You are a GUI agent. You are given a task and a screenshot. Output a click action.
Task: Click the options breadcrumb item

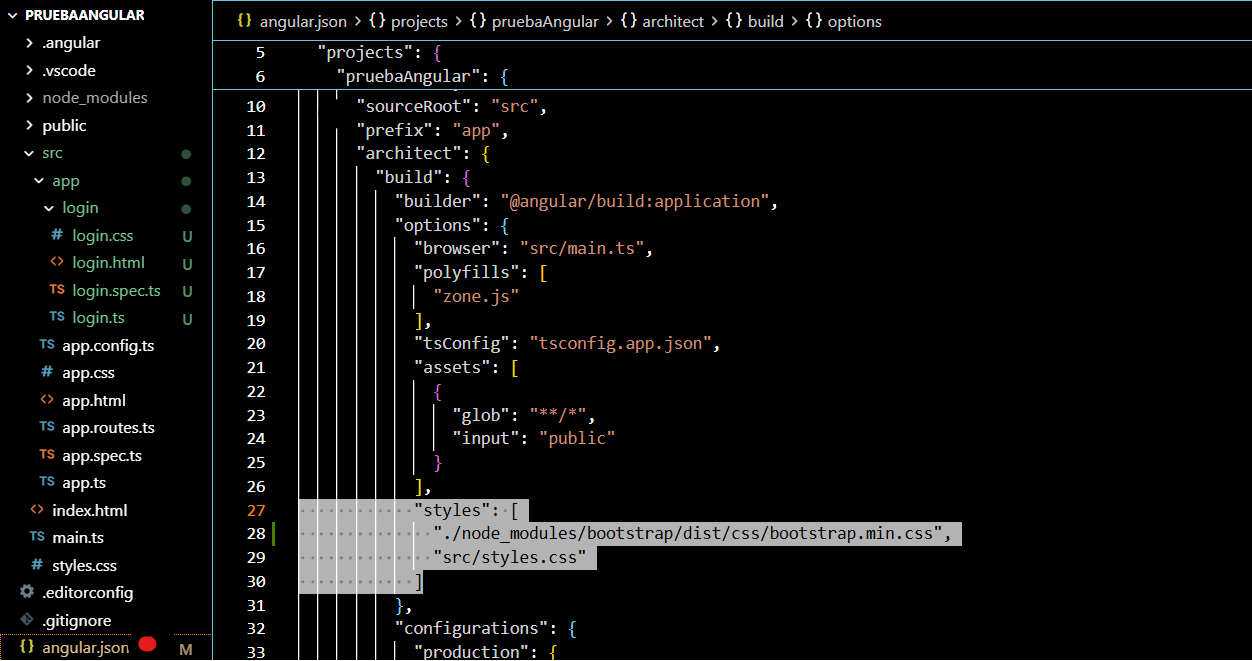tap(854, 21)
